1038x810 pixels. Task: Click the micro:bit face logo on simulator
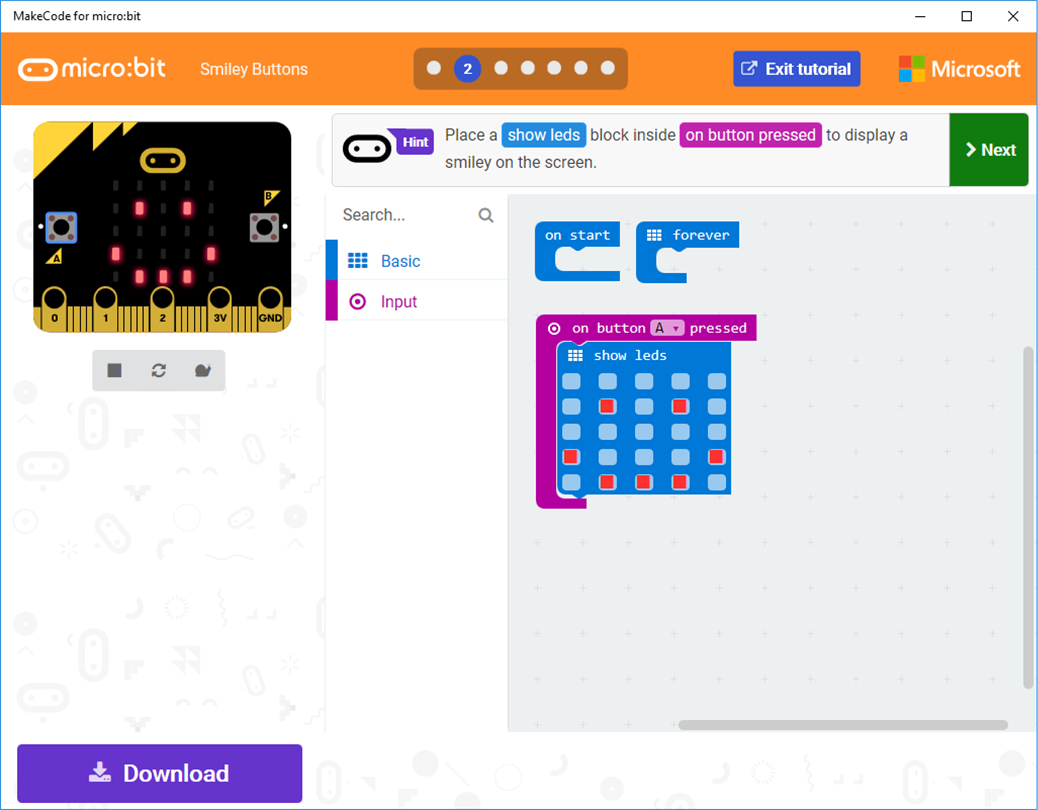pos(163,160)
